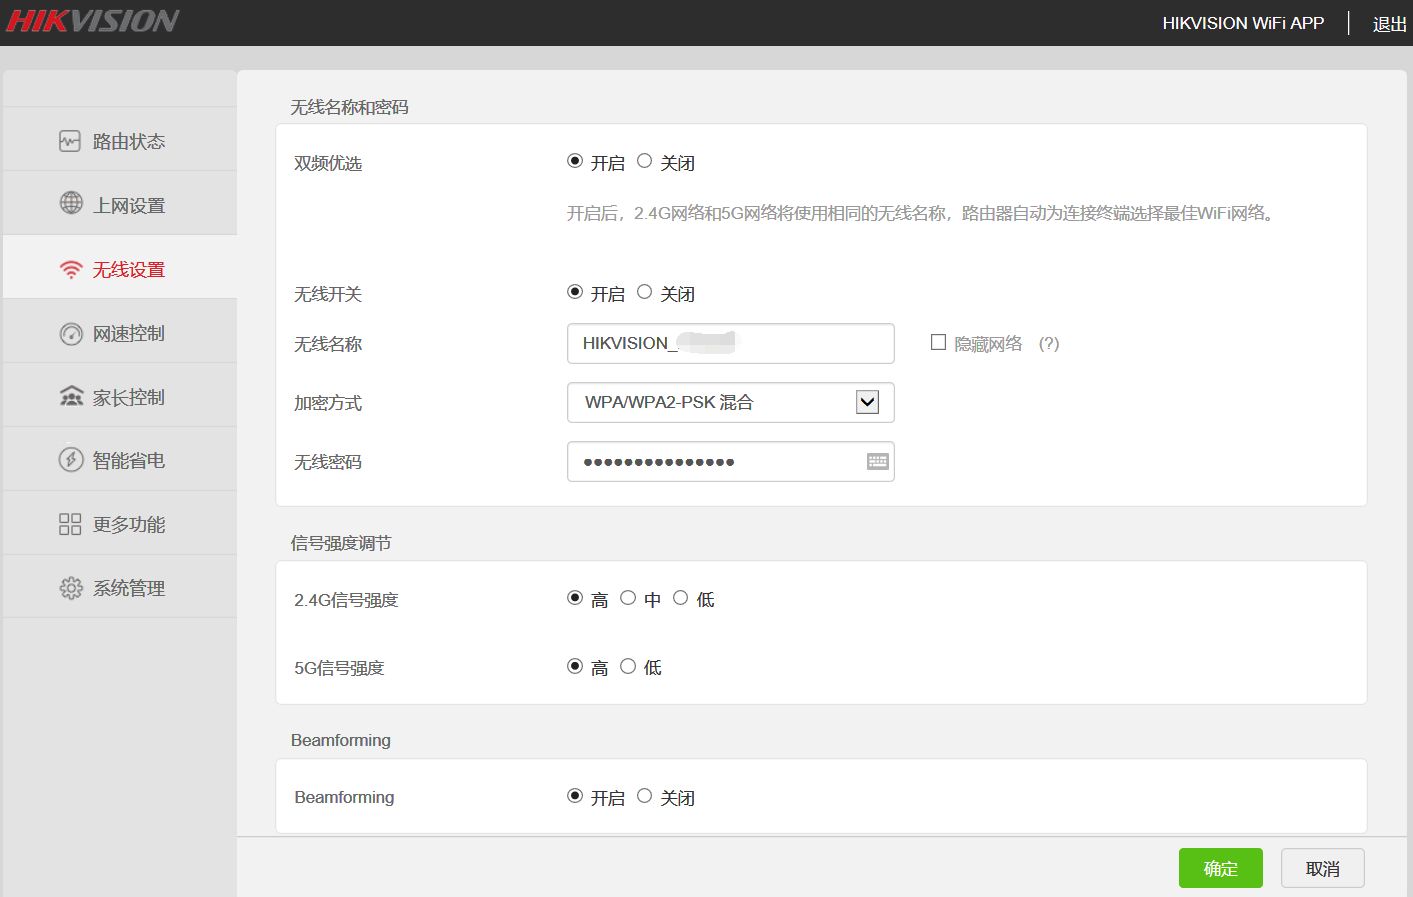This screenshot has width=1413, height=897.
Task: Click the 取消 button
Action: [x=1322, y=868]
